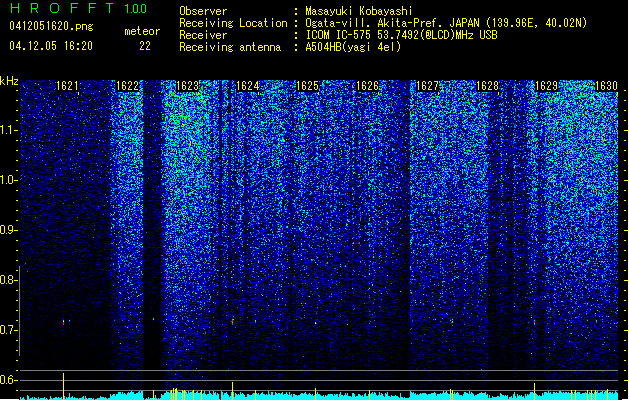
Task: Click the 1623 time marker
Action: [187, 86]
